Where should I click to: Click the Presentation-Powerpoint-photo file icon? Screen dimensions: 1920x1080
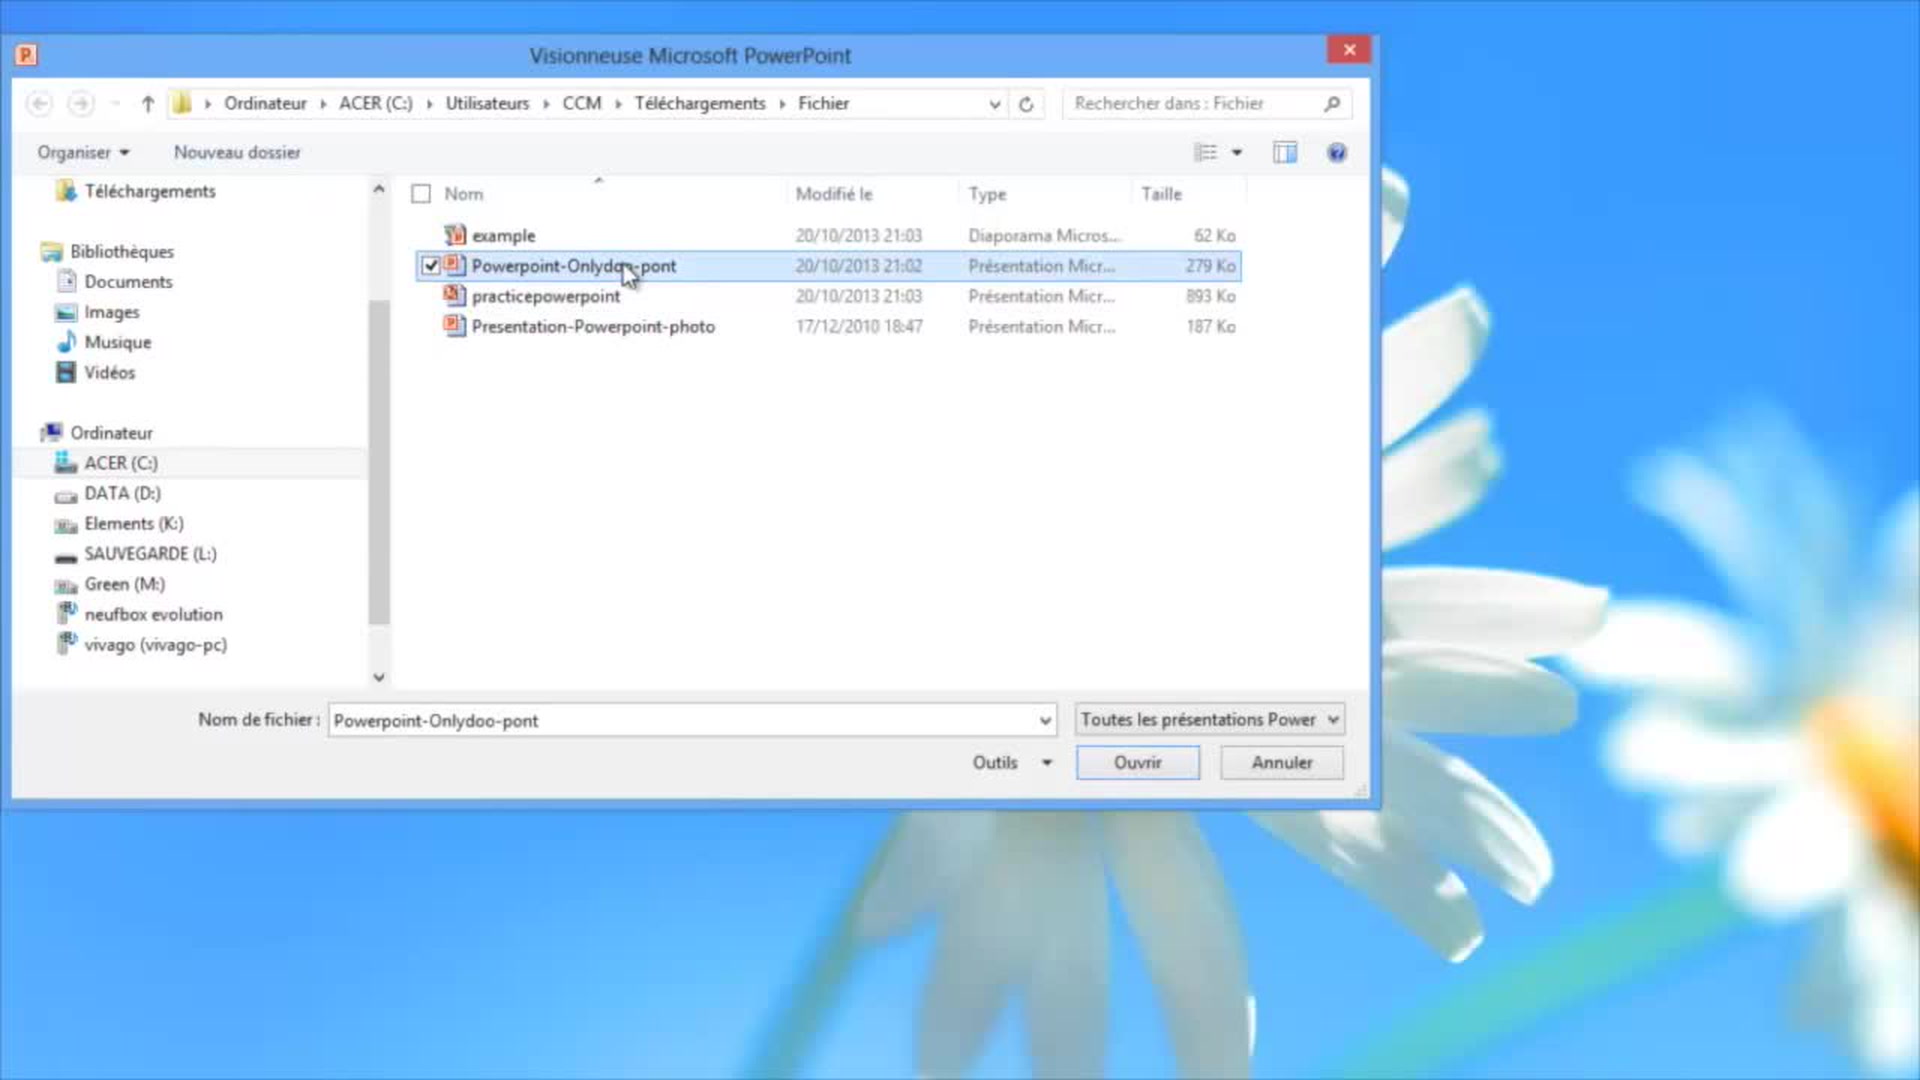455,326
